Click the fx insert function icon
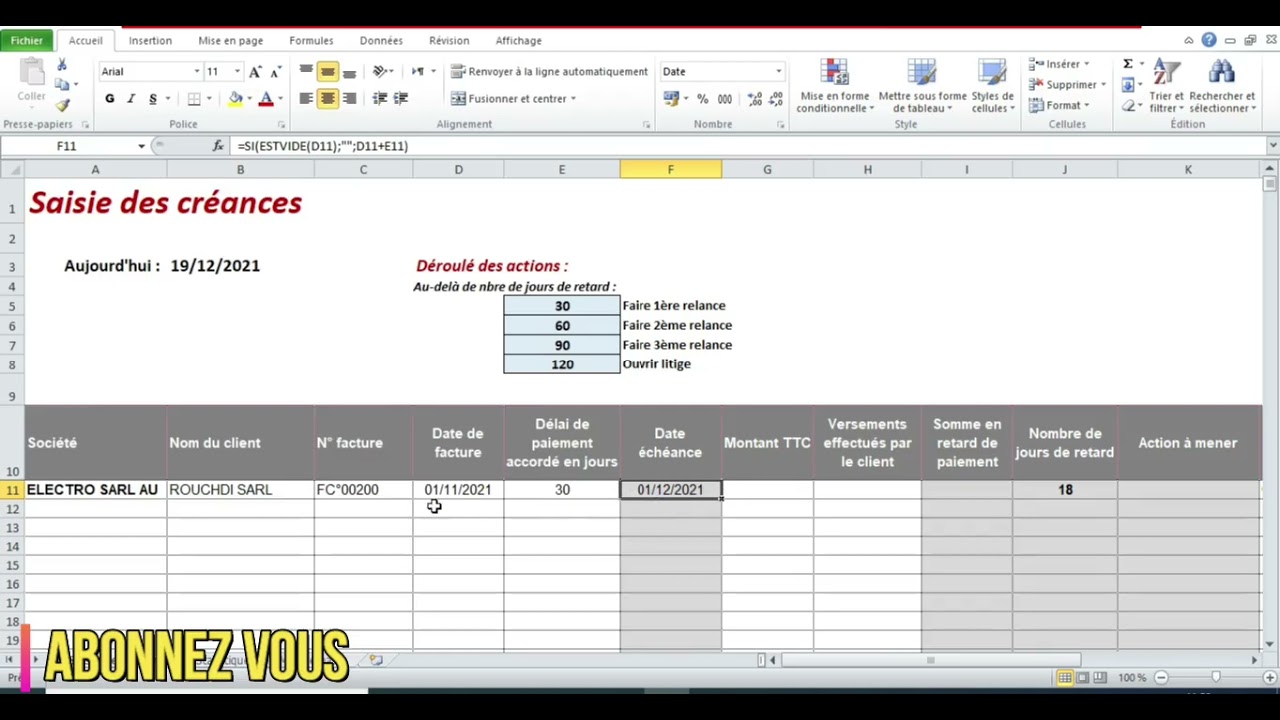 point(218,146)
